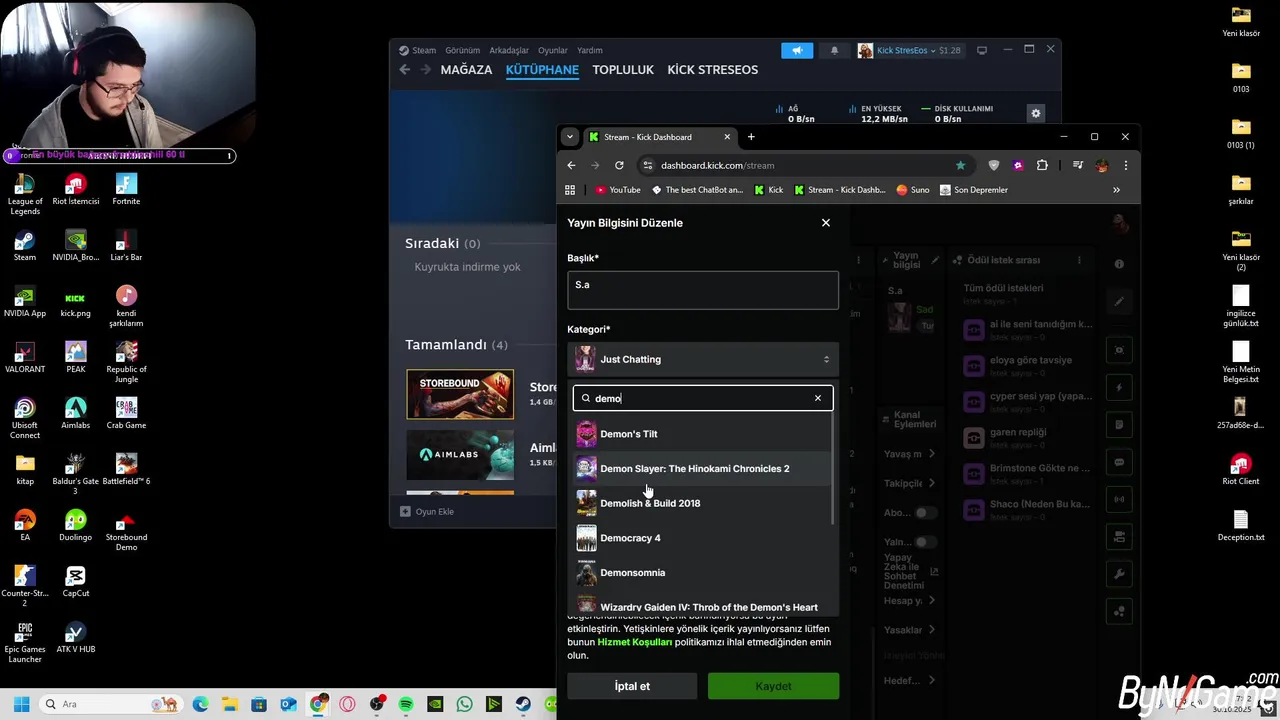This screenshot has height=720, width=1280.
Task: Bookmark star in Chrome address bar
Action: [960, 165]
